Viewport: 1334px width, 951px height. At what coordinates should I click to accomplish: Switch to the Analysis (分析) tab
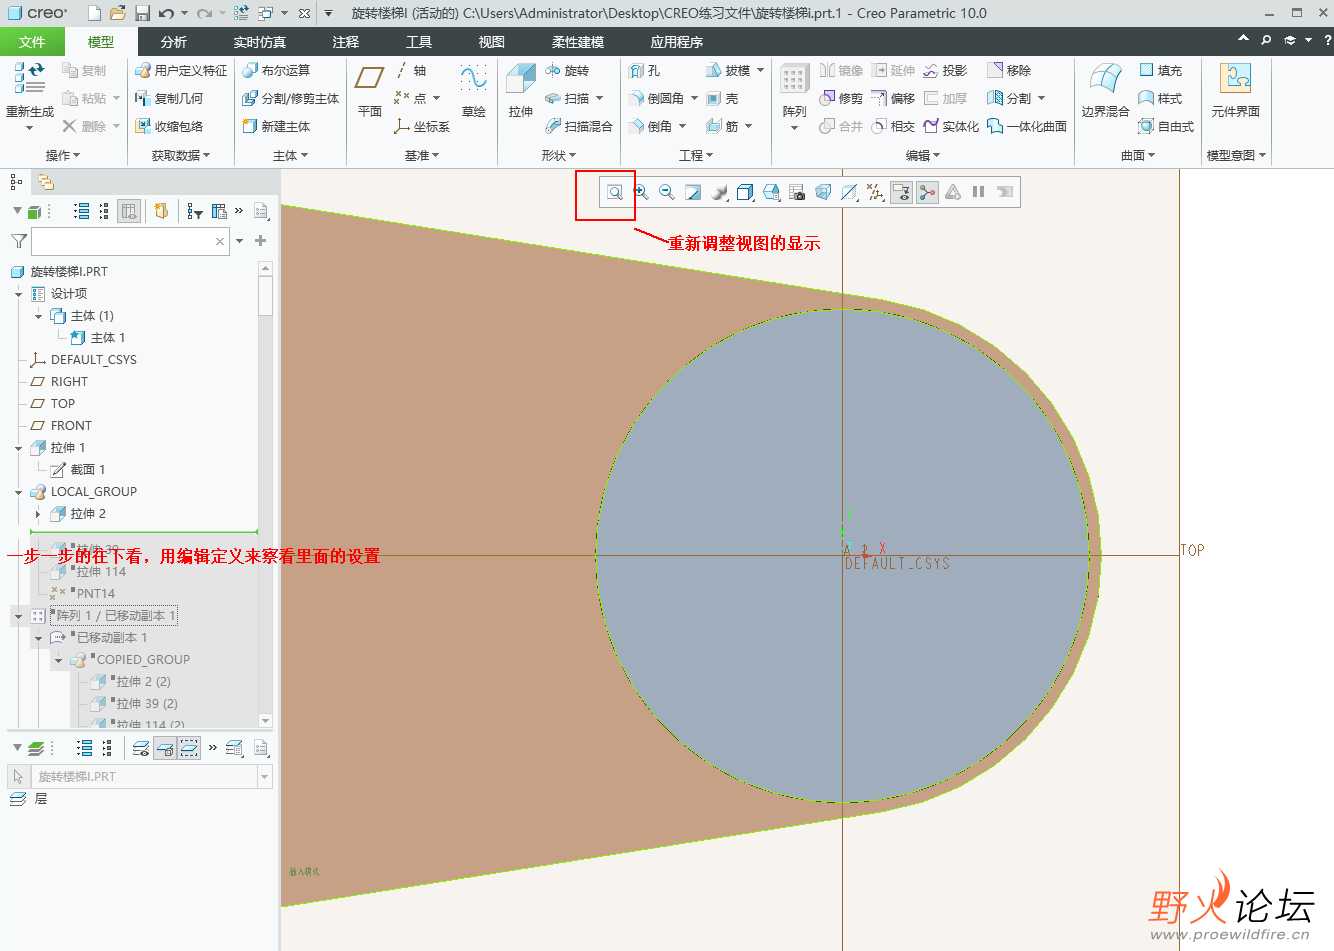pyautogui.click(x=174, y=42)
